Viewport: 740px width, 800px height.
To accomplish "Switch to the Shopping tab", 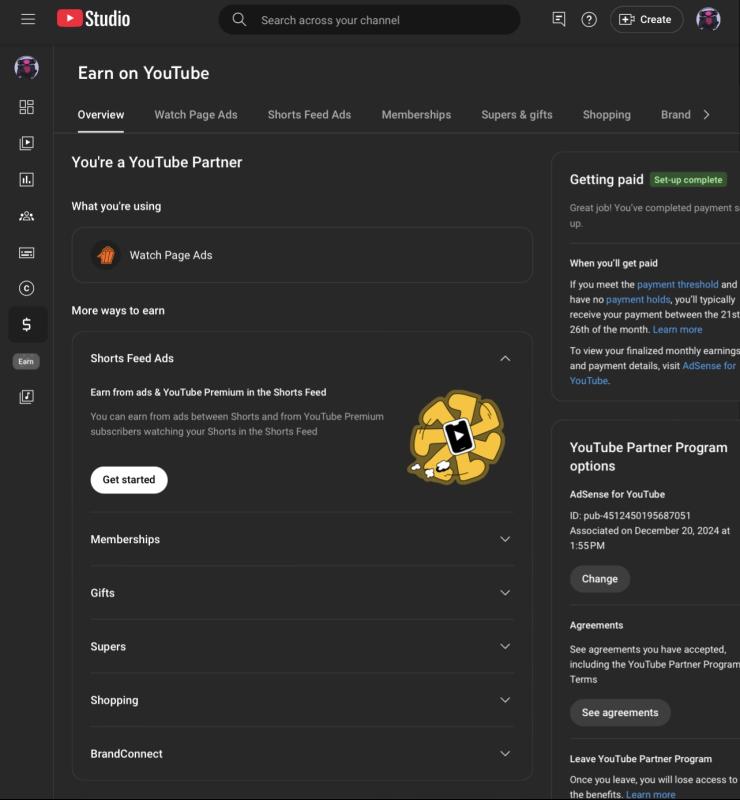I will tap(607, 115).
